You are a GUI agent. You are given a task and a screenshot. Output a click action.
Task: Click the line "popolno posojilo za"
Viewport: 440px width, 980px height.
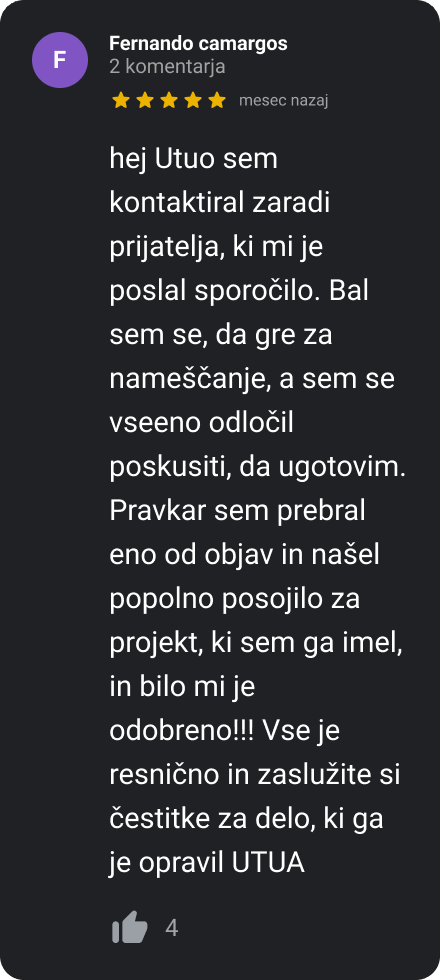click(x=235, y=599)
